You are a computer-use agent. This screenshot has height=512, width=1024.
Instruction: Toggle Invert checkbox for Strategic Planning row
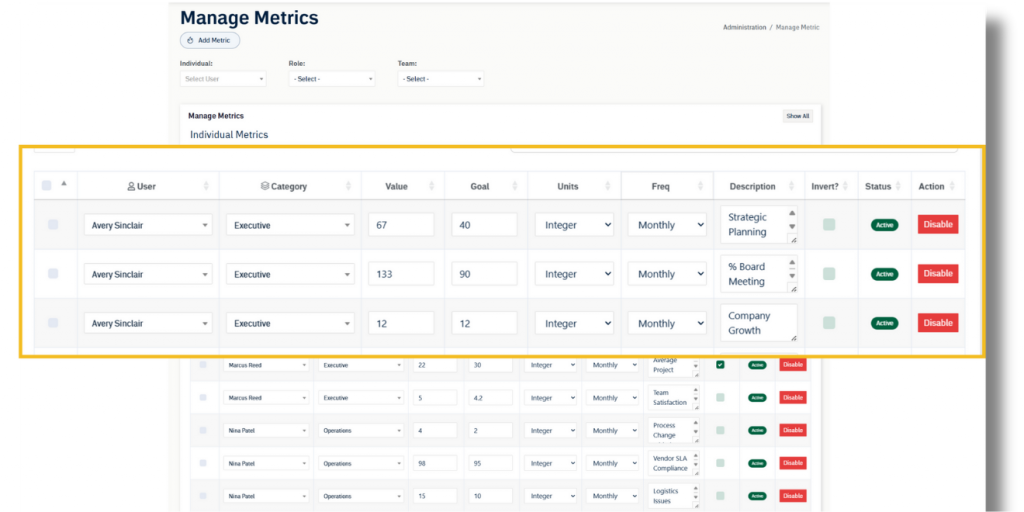(829, 225)
